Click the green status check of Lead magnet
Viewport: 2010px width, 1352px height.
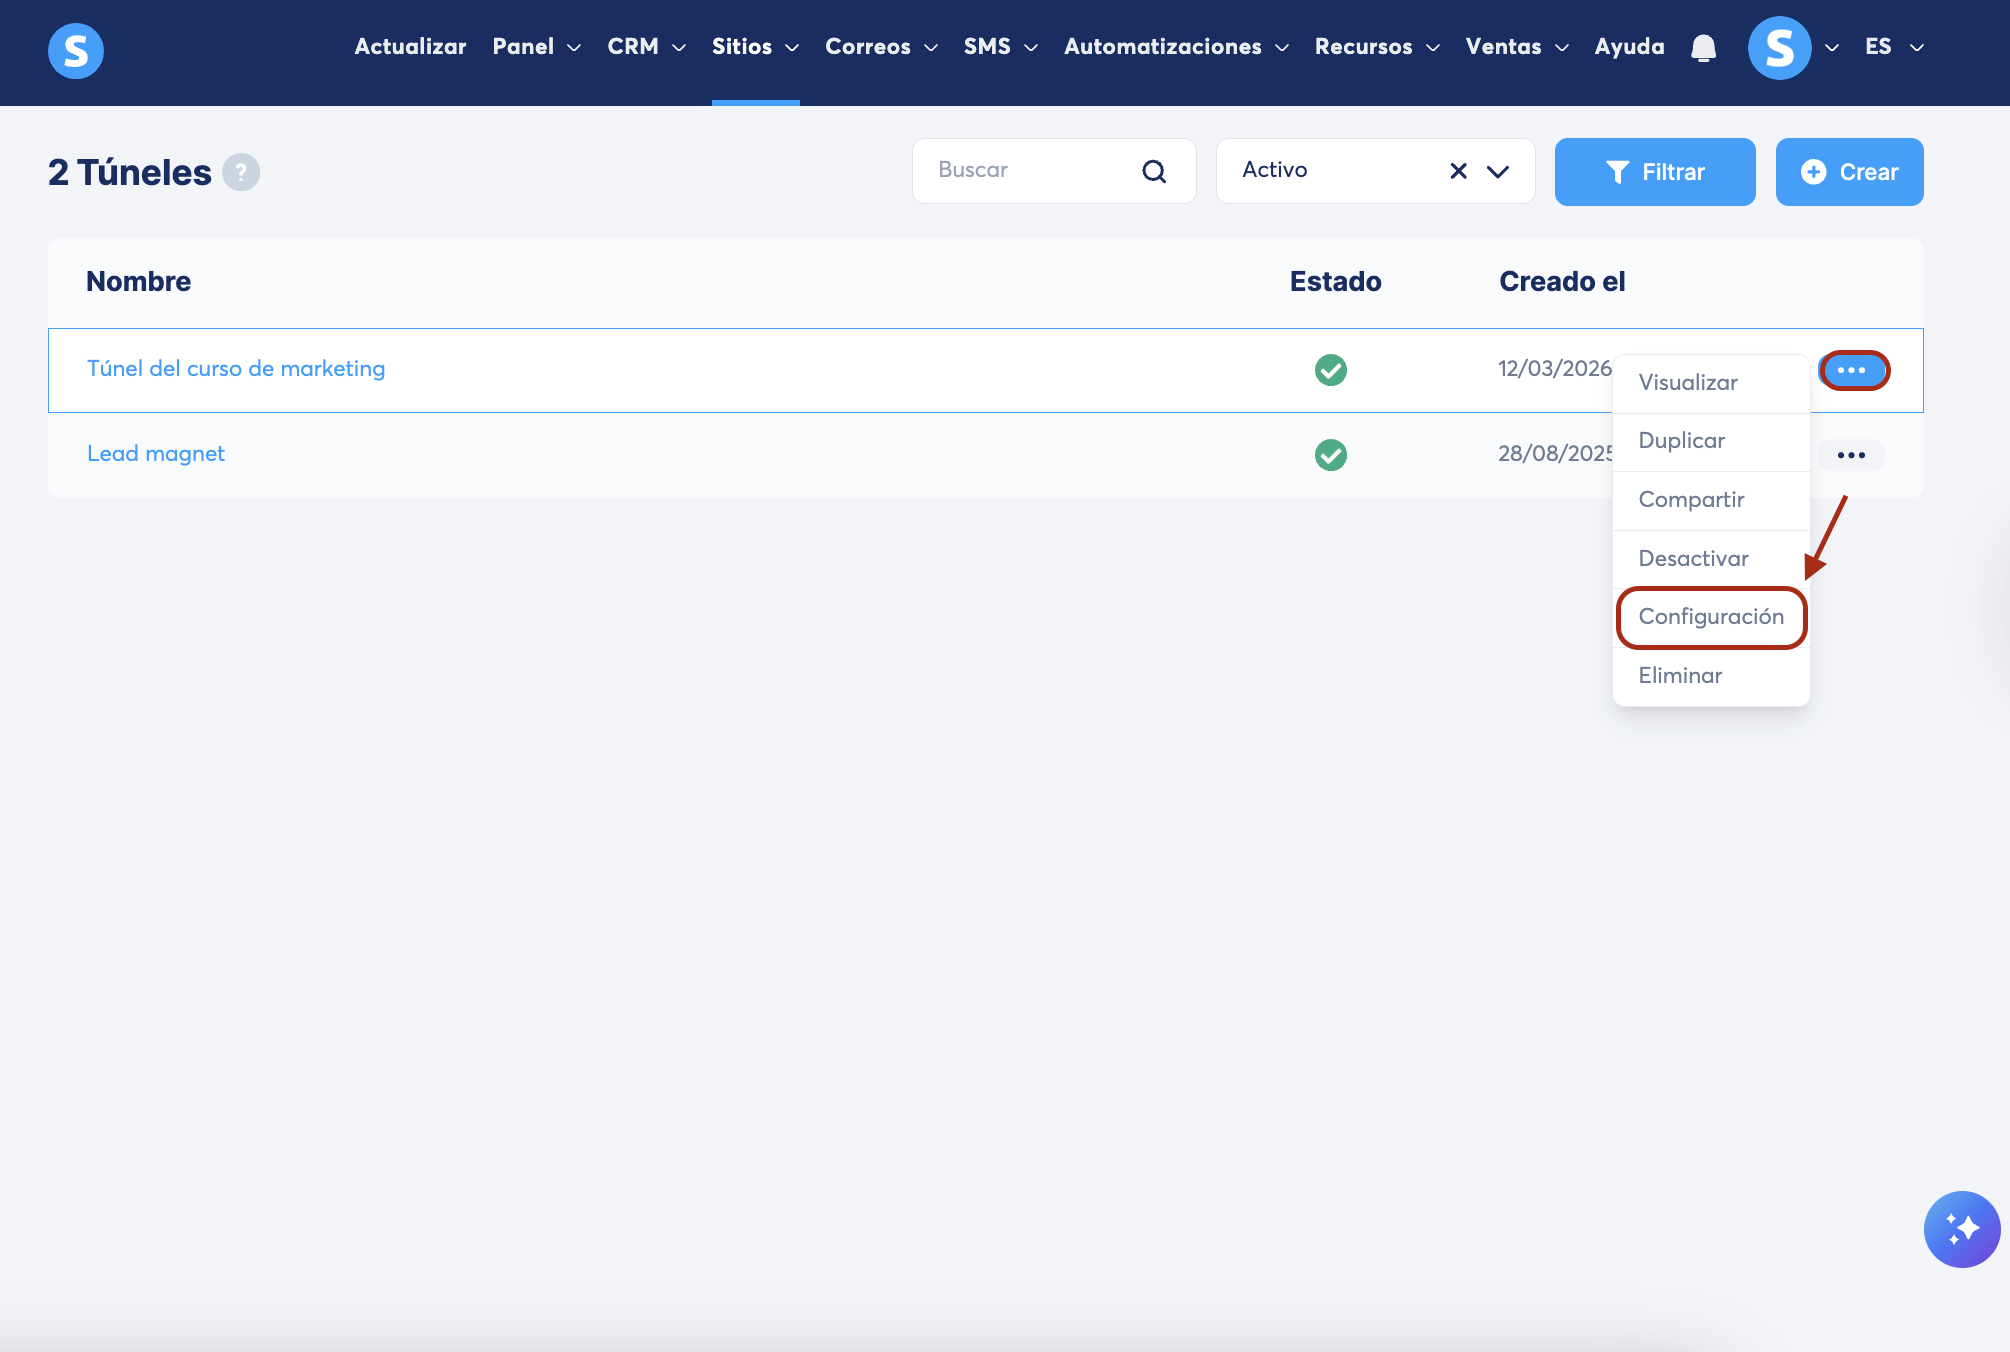[x=1330, y=455]
